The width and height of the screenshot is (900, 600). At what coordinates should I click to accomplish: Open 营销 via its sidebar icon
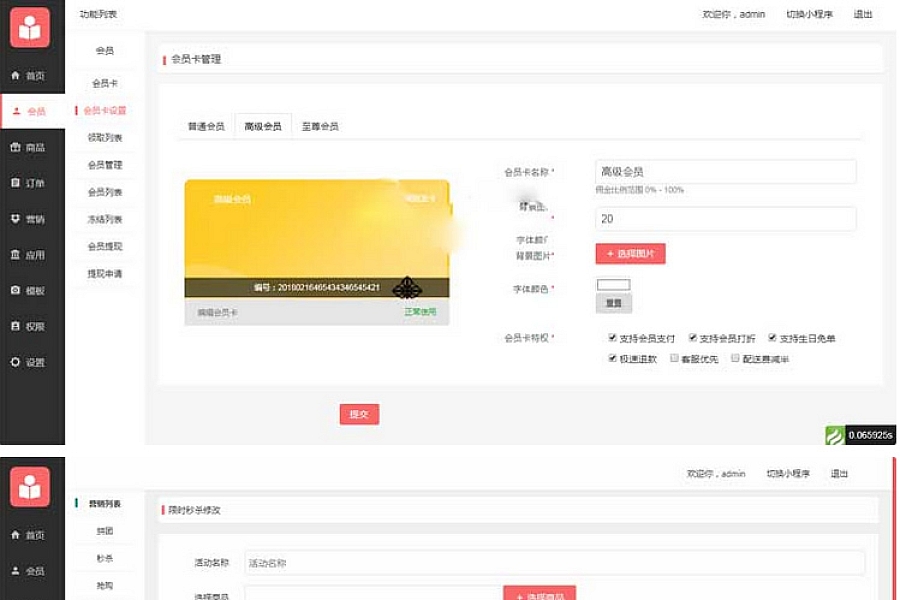tap(15, 219)
